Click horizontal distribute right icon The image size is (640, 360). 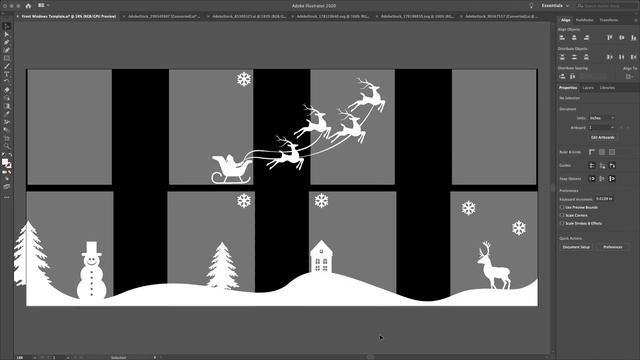633,57
